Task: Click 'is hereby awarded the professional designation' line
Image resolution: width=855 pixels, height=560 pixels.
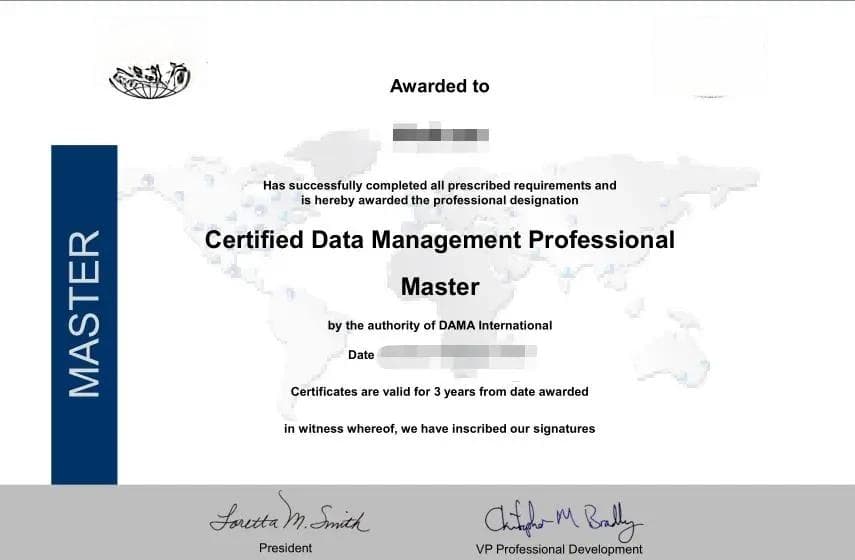Action: [x=439, y=200]
